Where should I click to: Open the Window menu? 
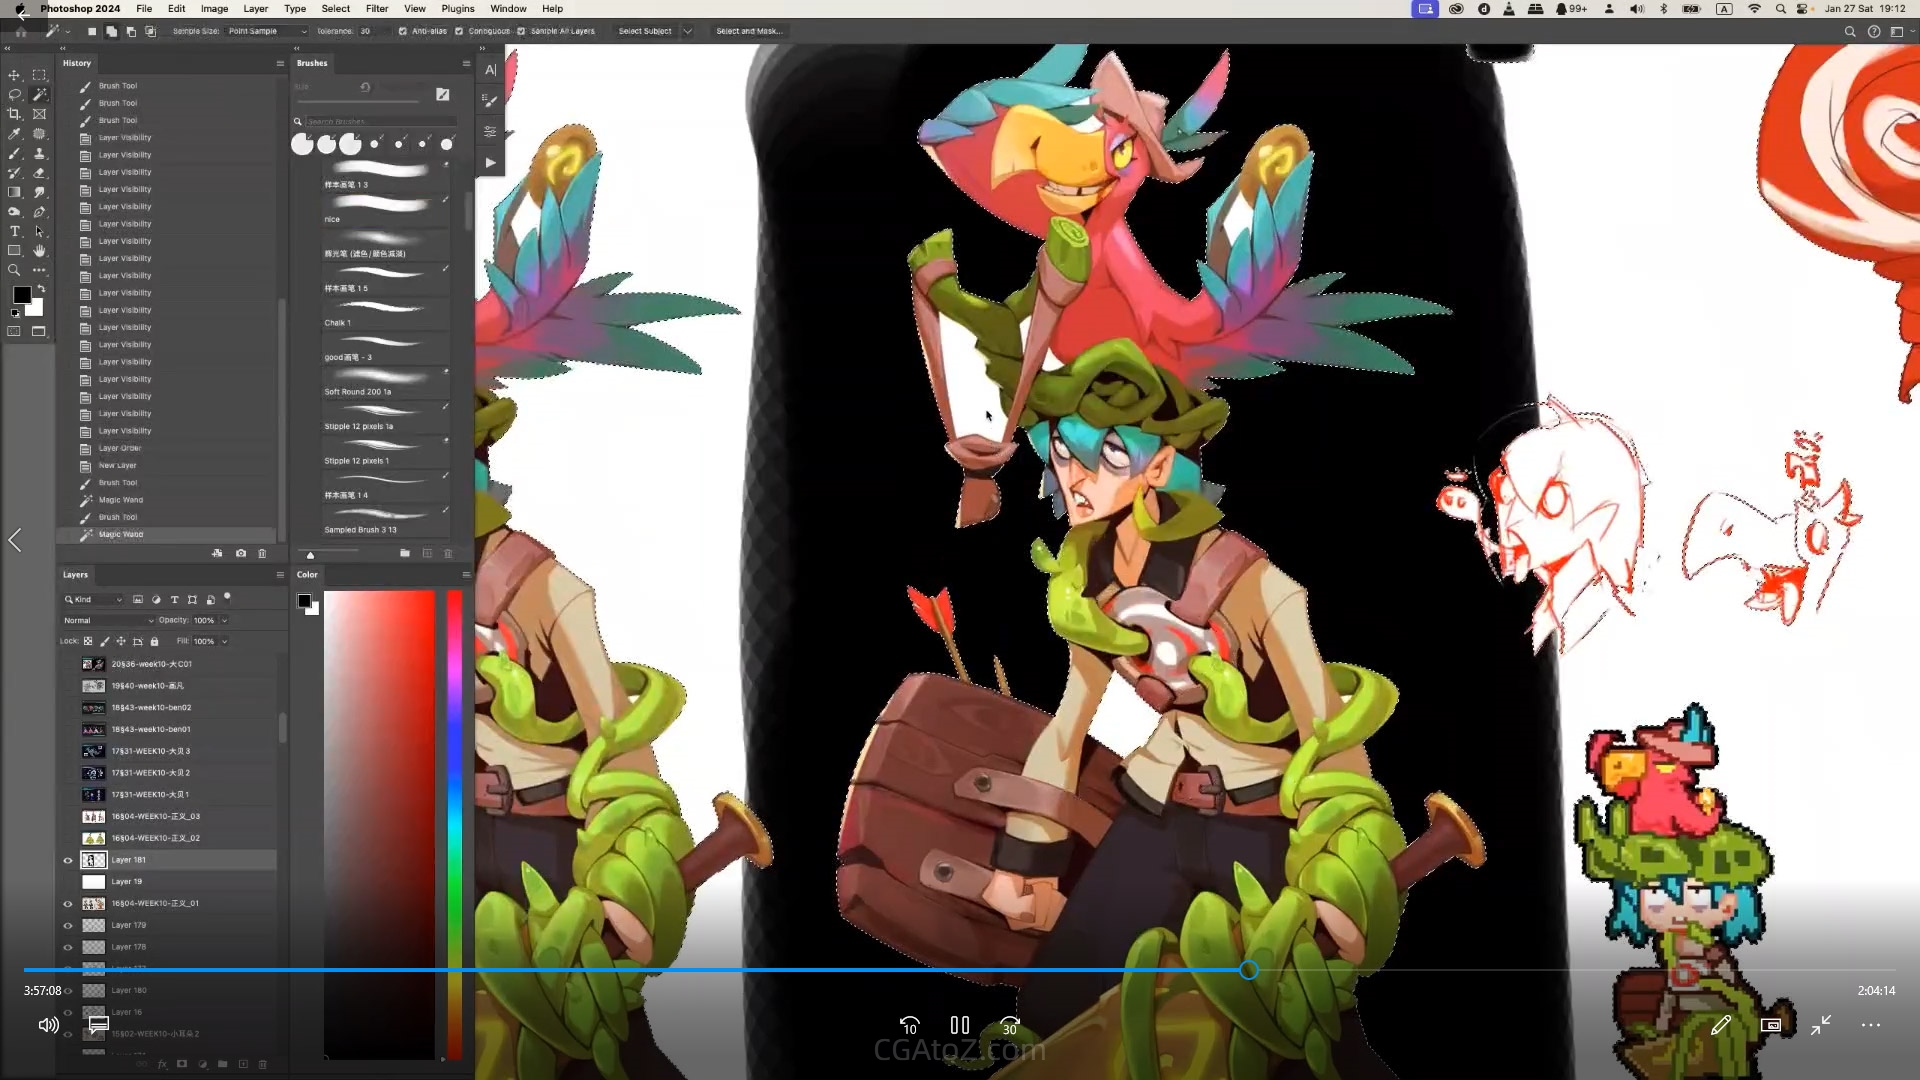508,8
